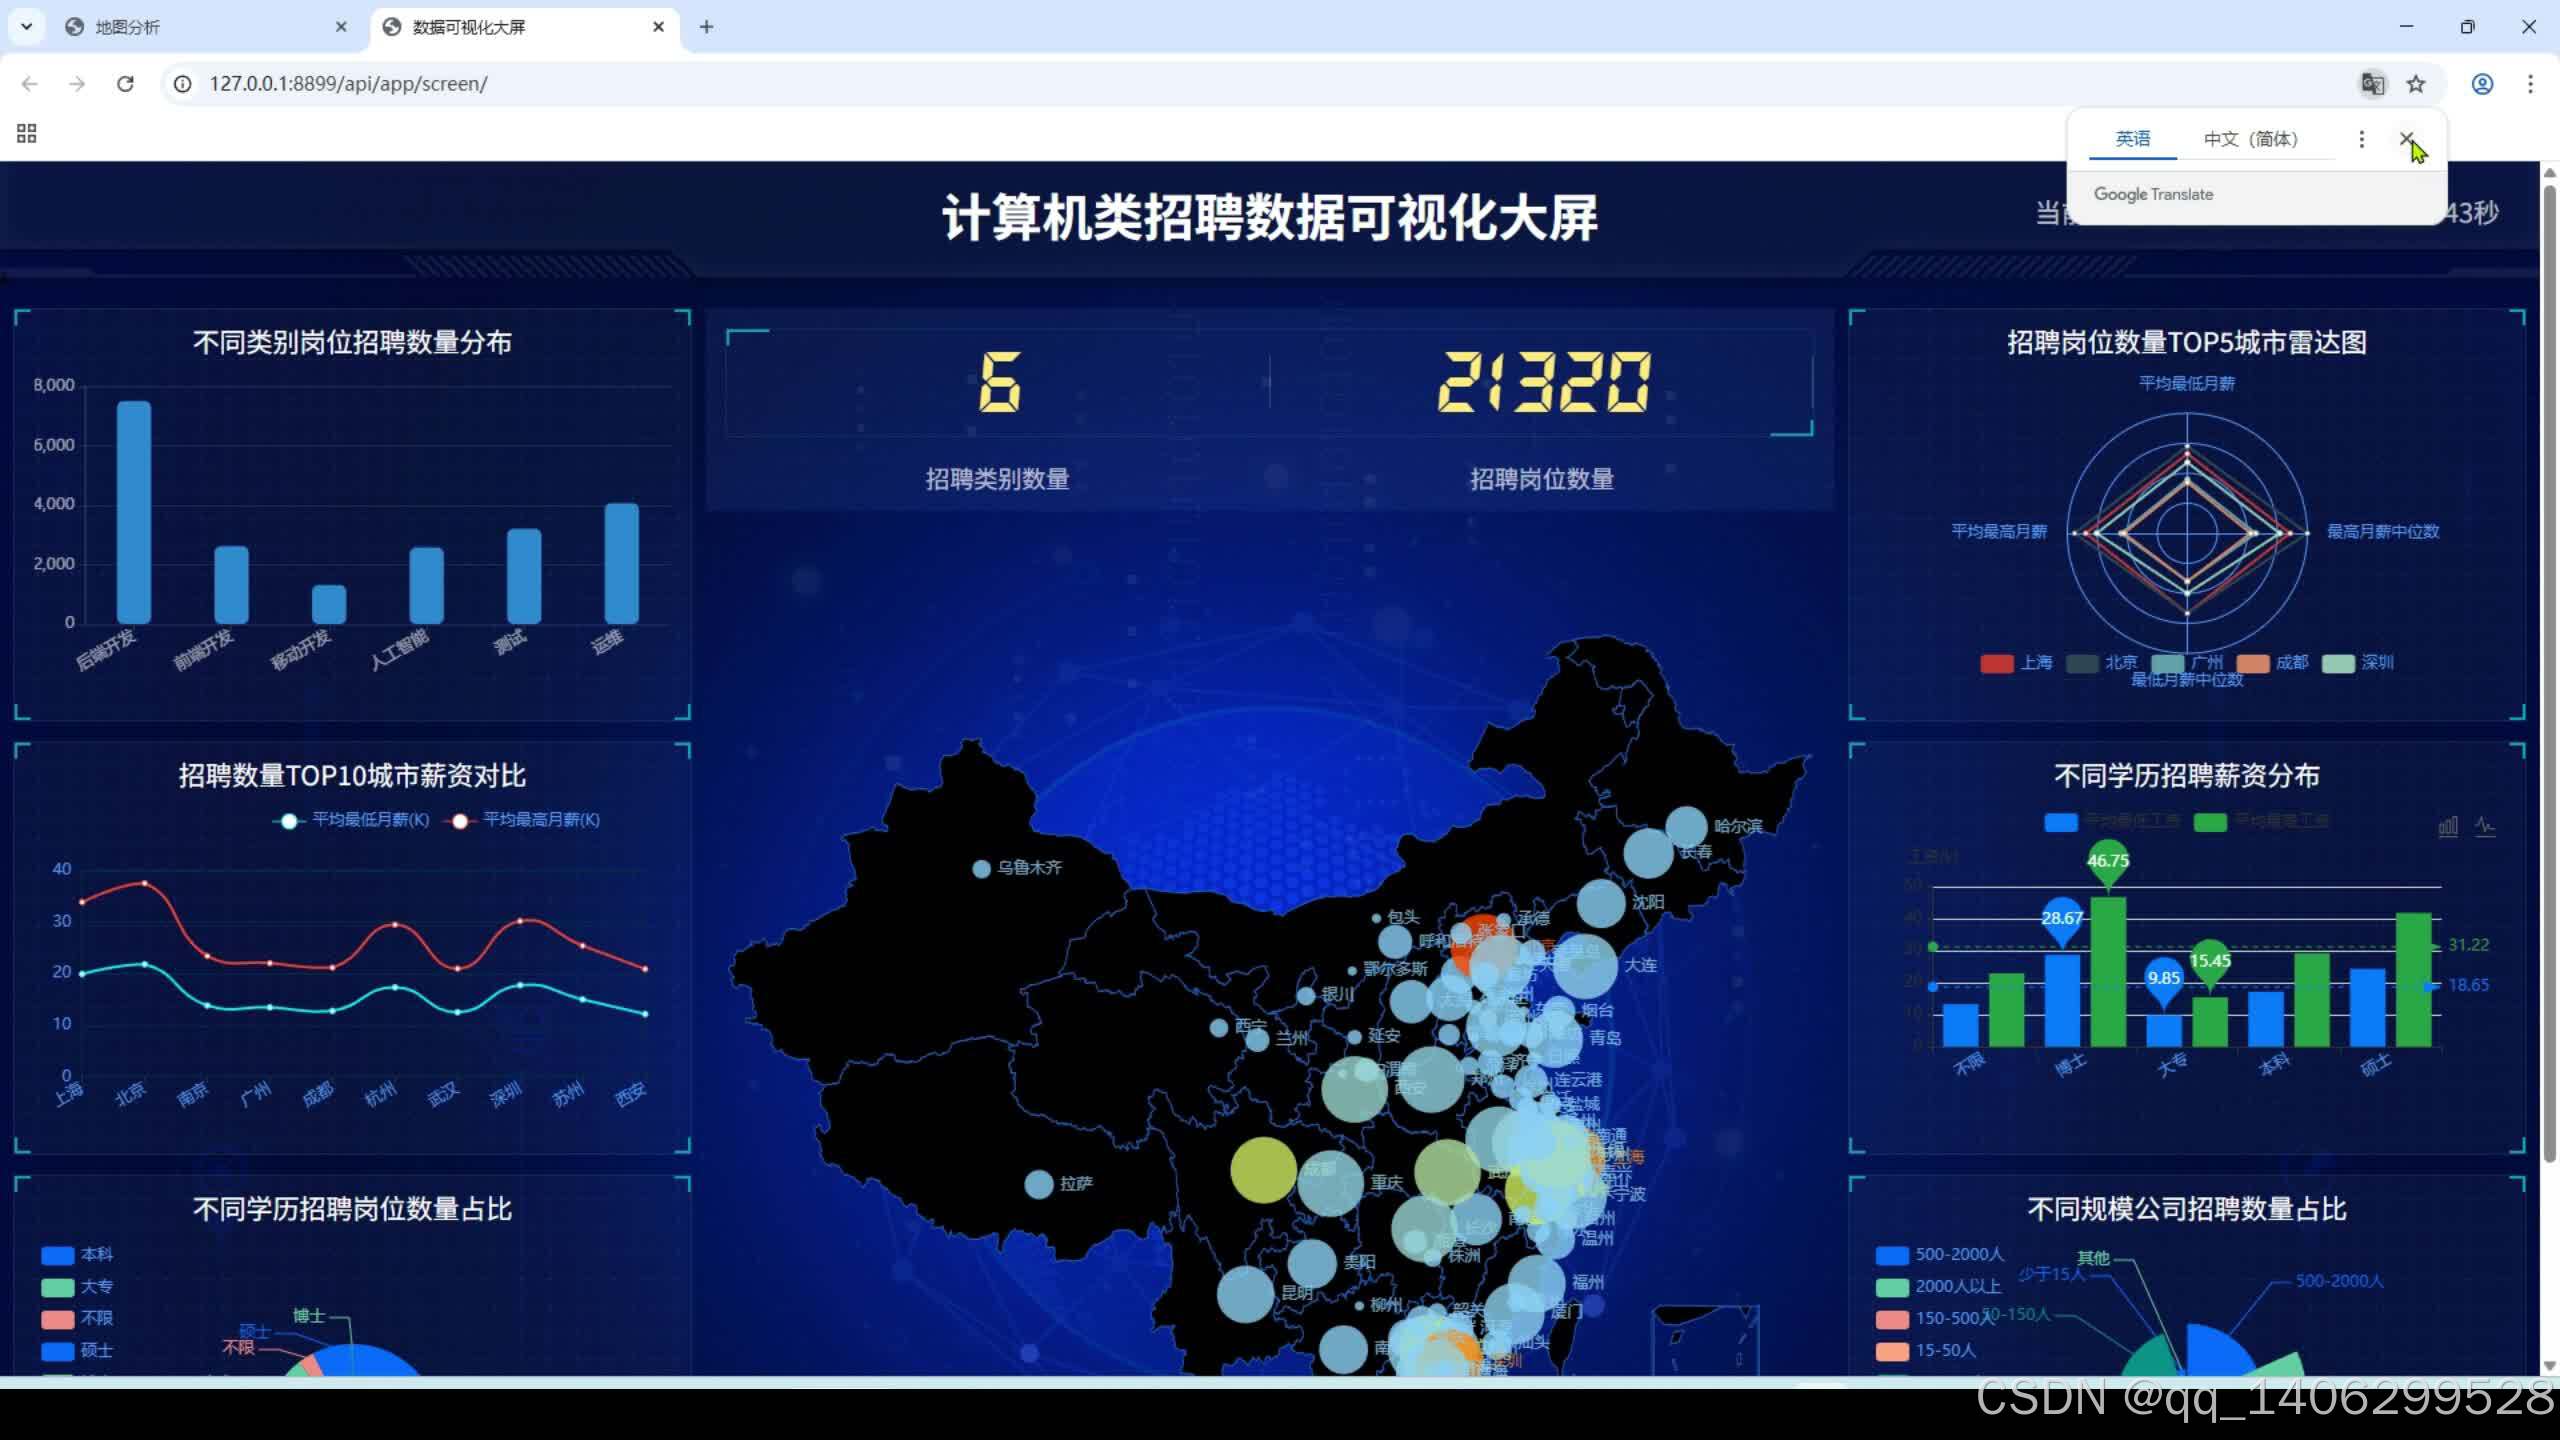Screen dimensions: 2560x1440
Task: Toggle 大专 legend in education pie chart
Action: [77, 1287]
